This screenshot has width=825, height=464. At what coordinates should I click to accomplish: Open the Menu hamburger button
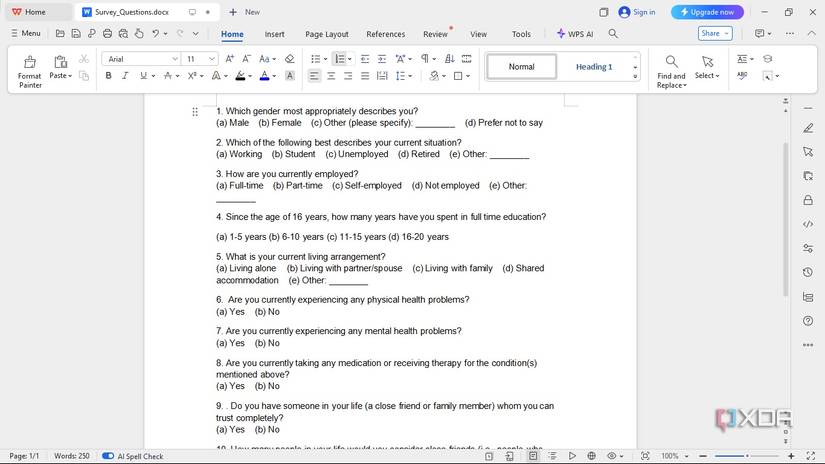coord(26,33)
